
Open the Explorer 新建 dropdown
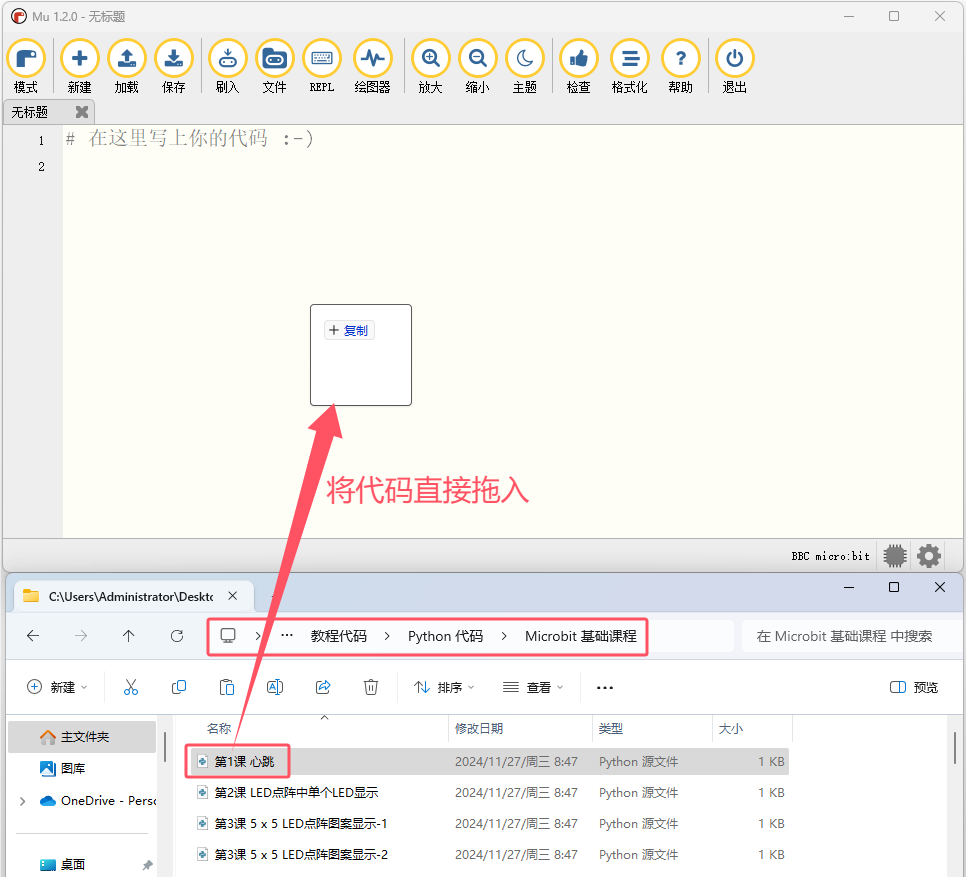(x=57, y=687)
